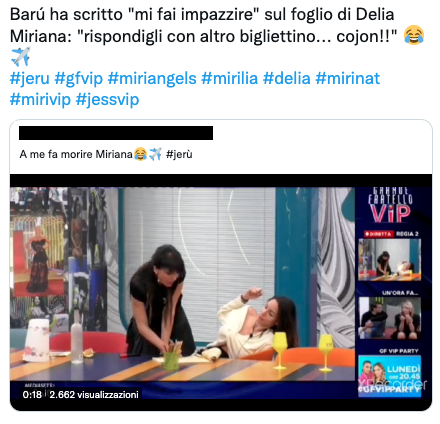Click the 0:18 video duration label
440x424 pixels.
(32, 395)
